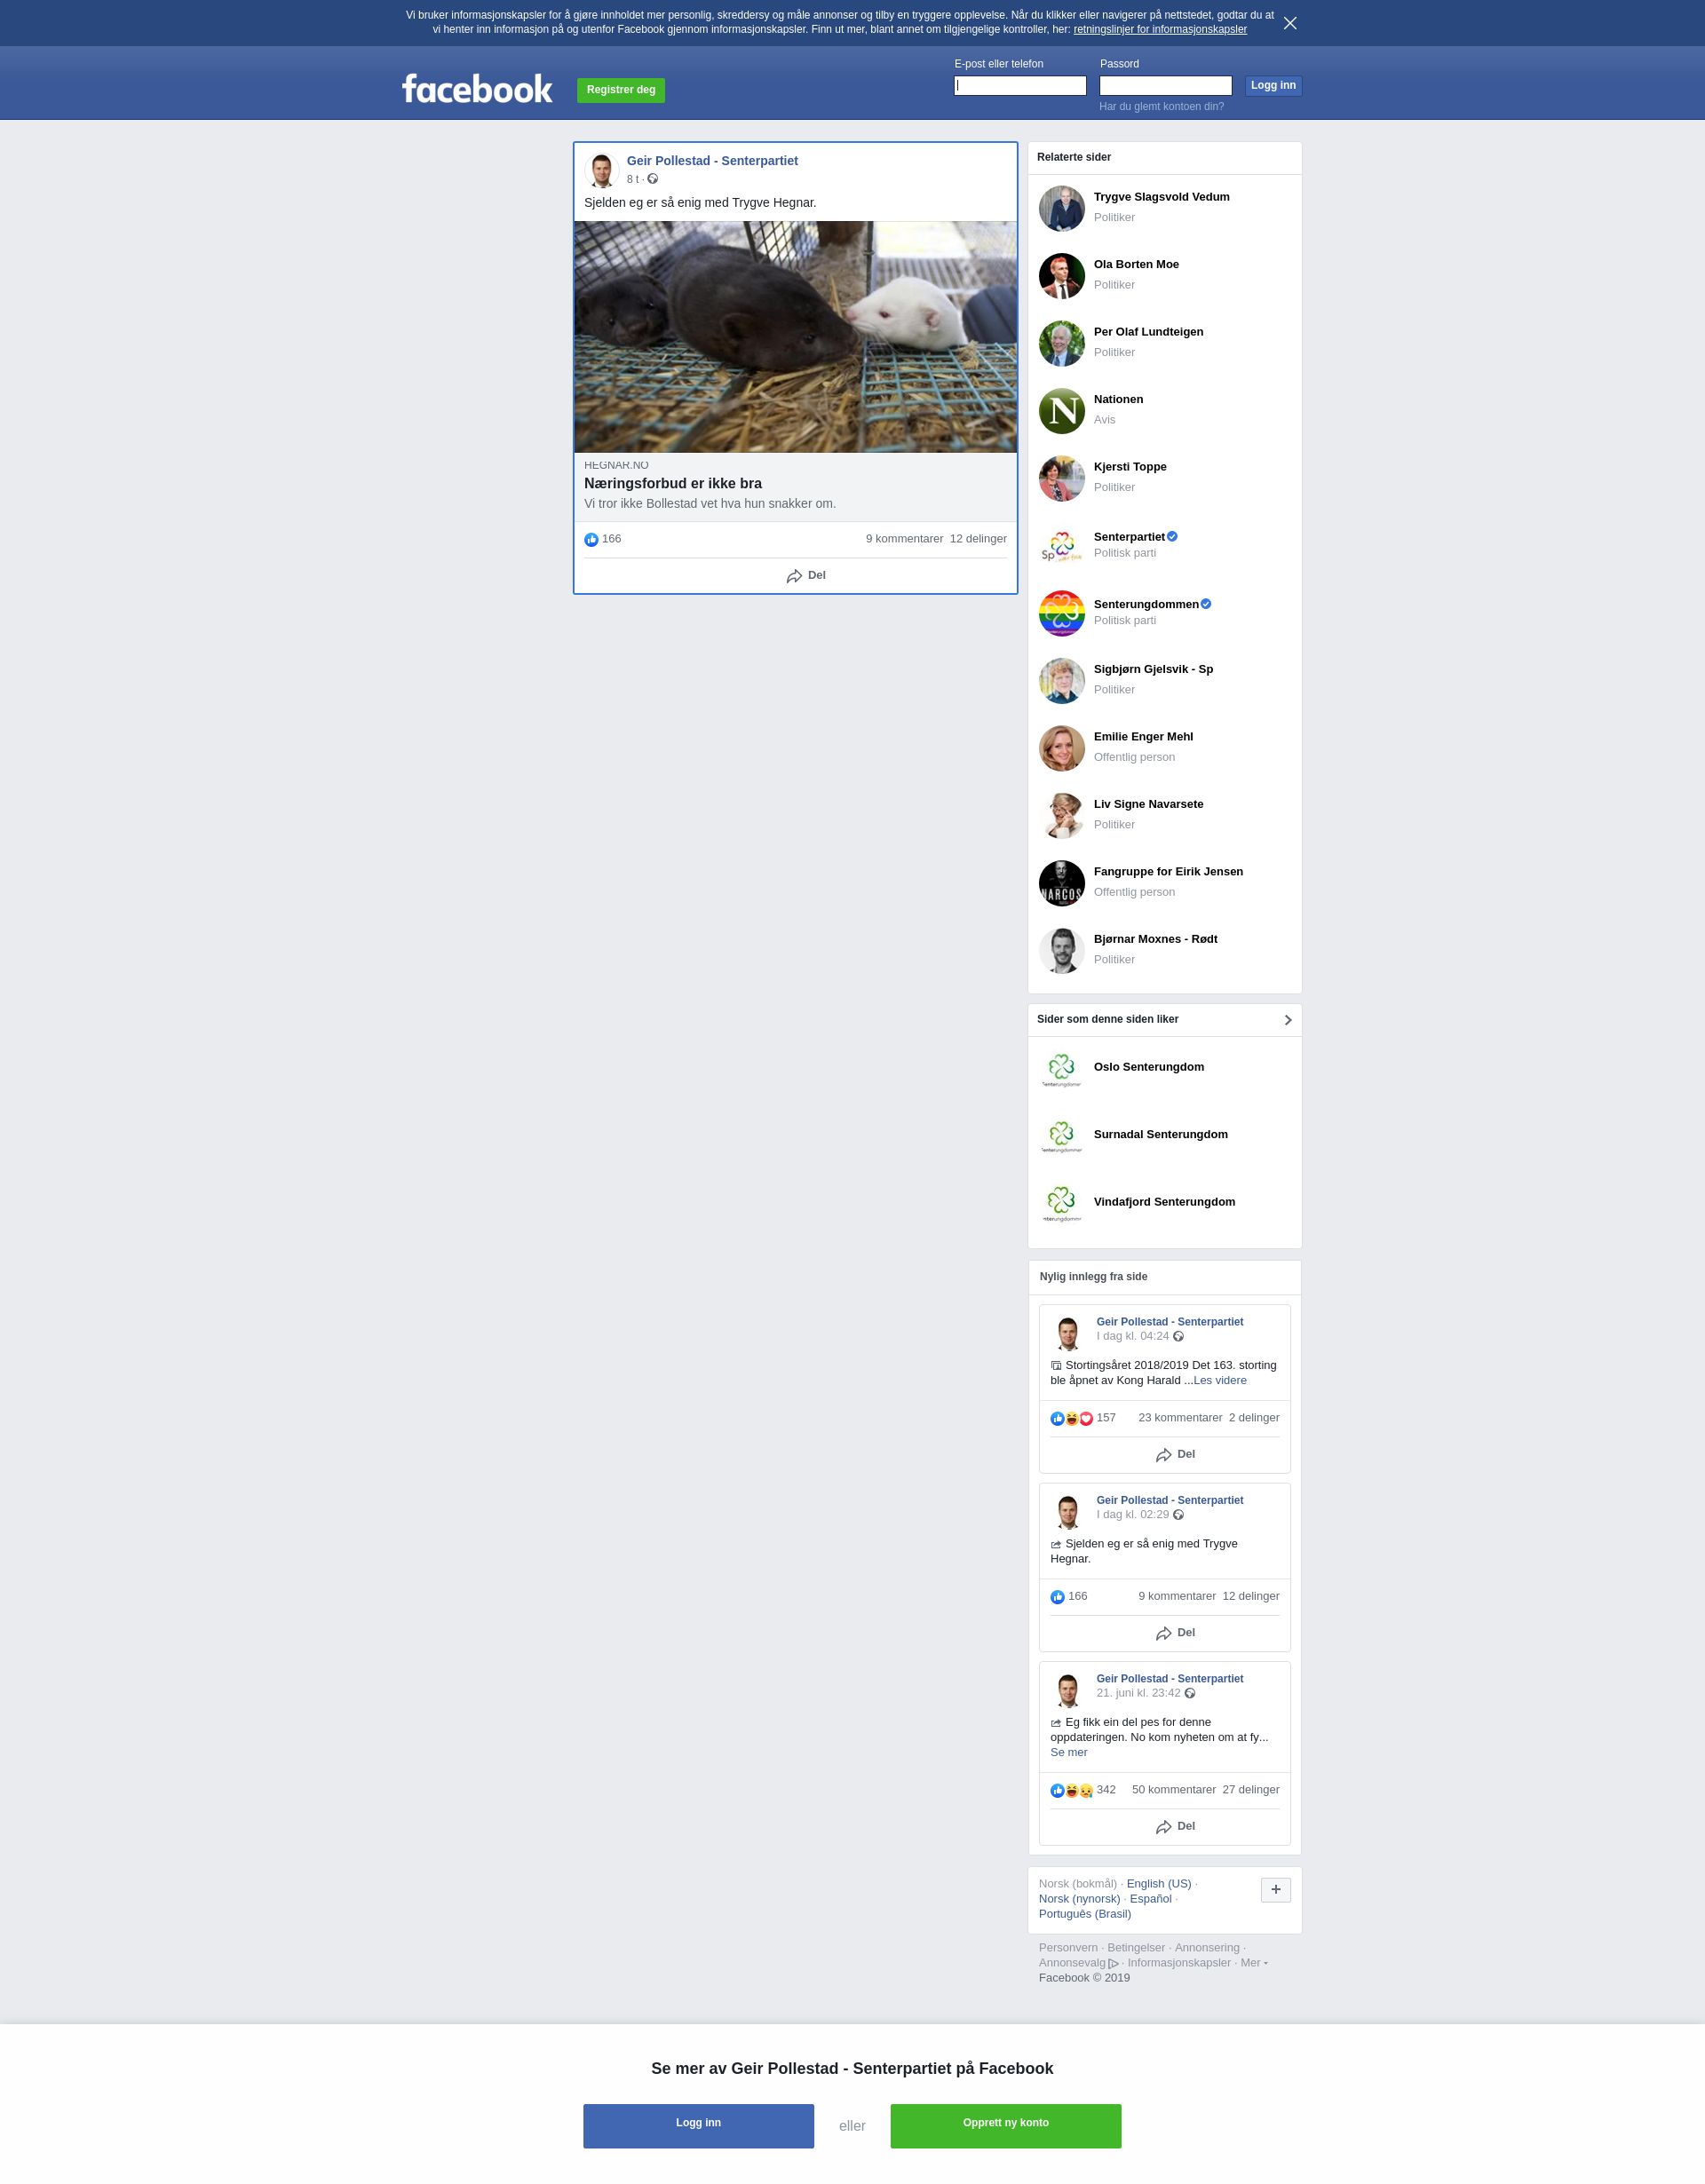Open the Senterpartiet page logo
This screenshot has height=2184, width=1705.
pos(1061,546)
